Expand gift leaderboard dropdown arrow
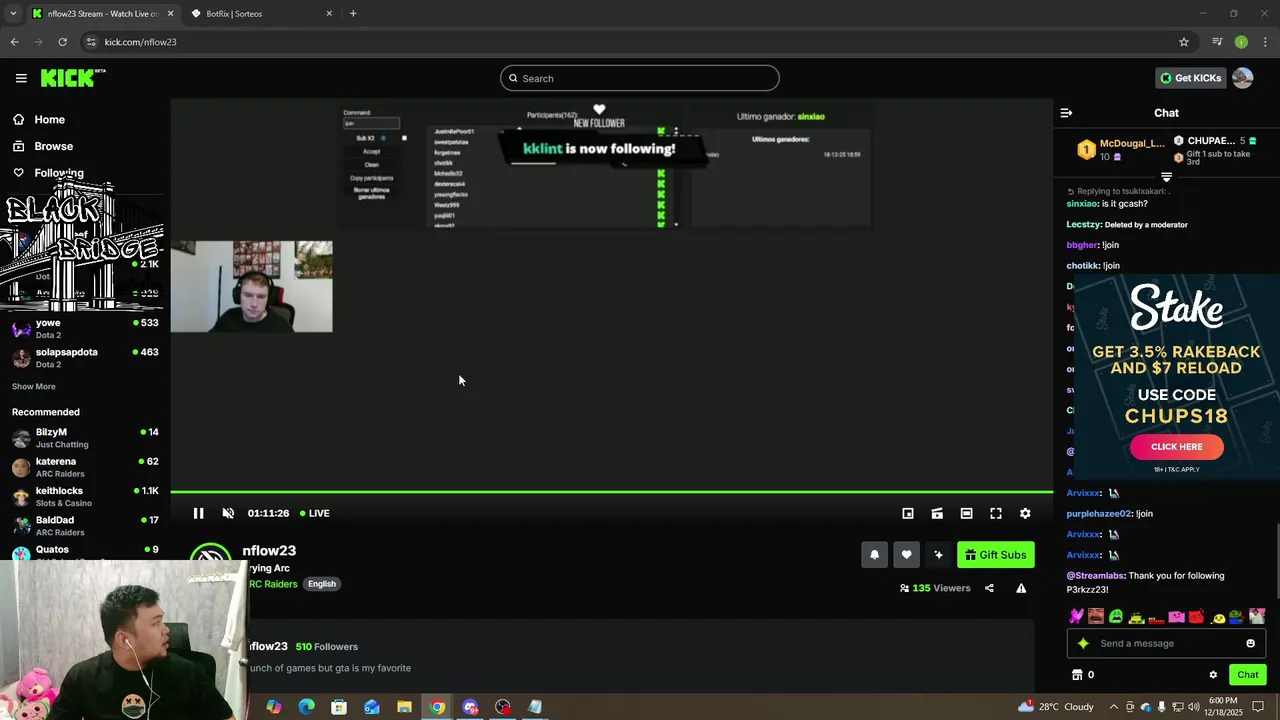1280x720 pixels. click(x=1166, y=177)
